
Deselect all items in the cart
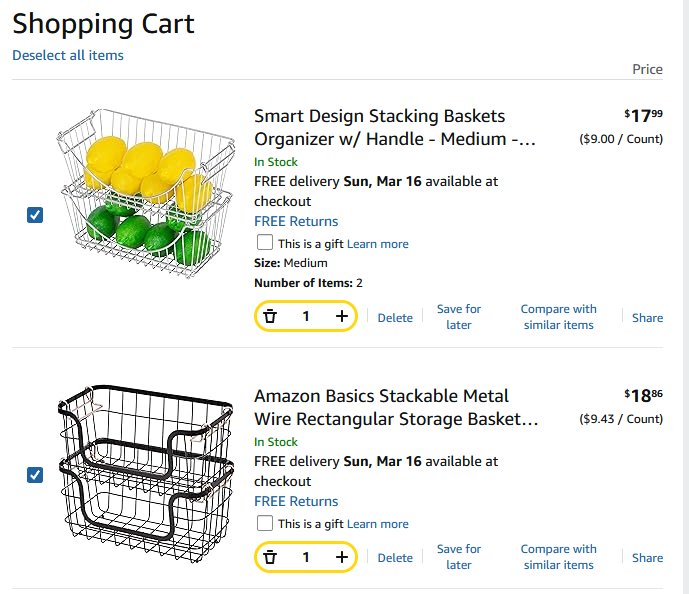click(x=68, y=55)
